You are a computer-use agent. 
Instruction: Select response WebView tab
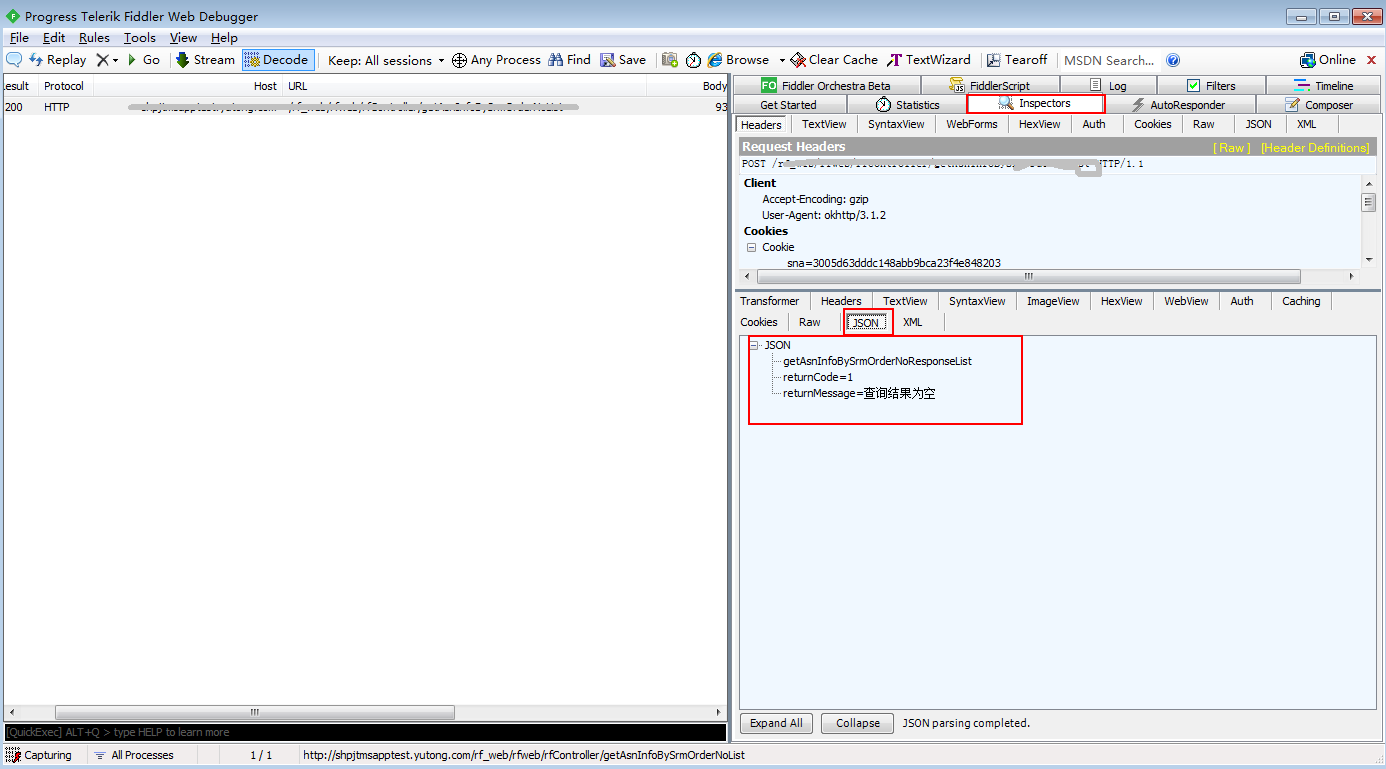[x=1186, y=301]
